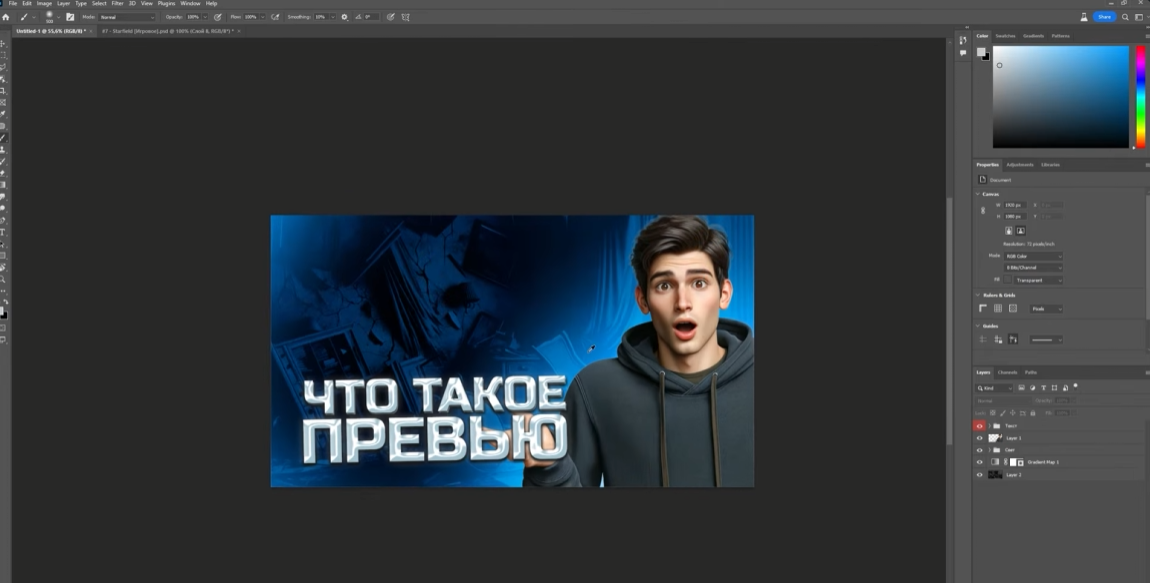
Task: Open the Transparent fill dropdown
Action: 1039,280
